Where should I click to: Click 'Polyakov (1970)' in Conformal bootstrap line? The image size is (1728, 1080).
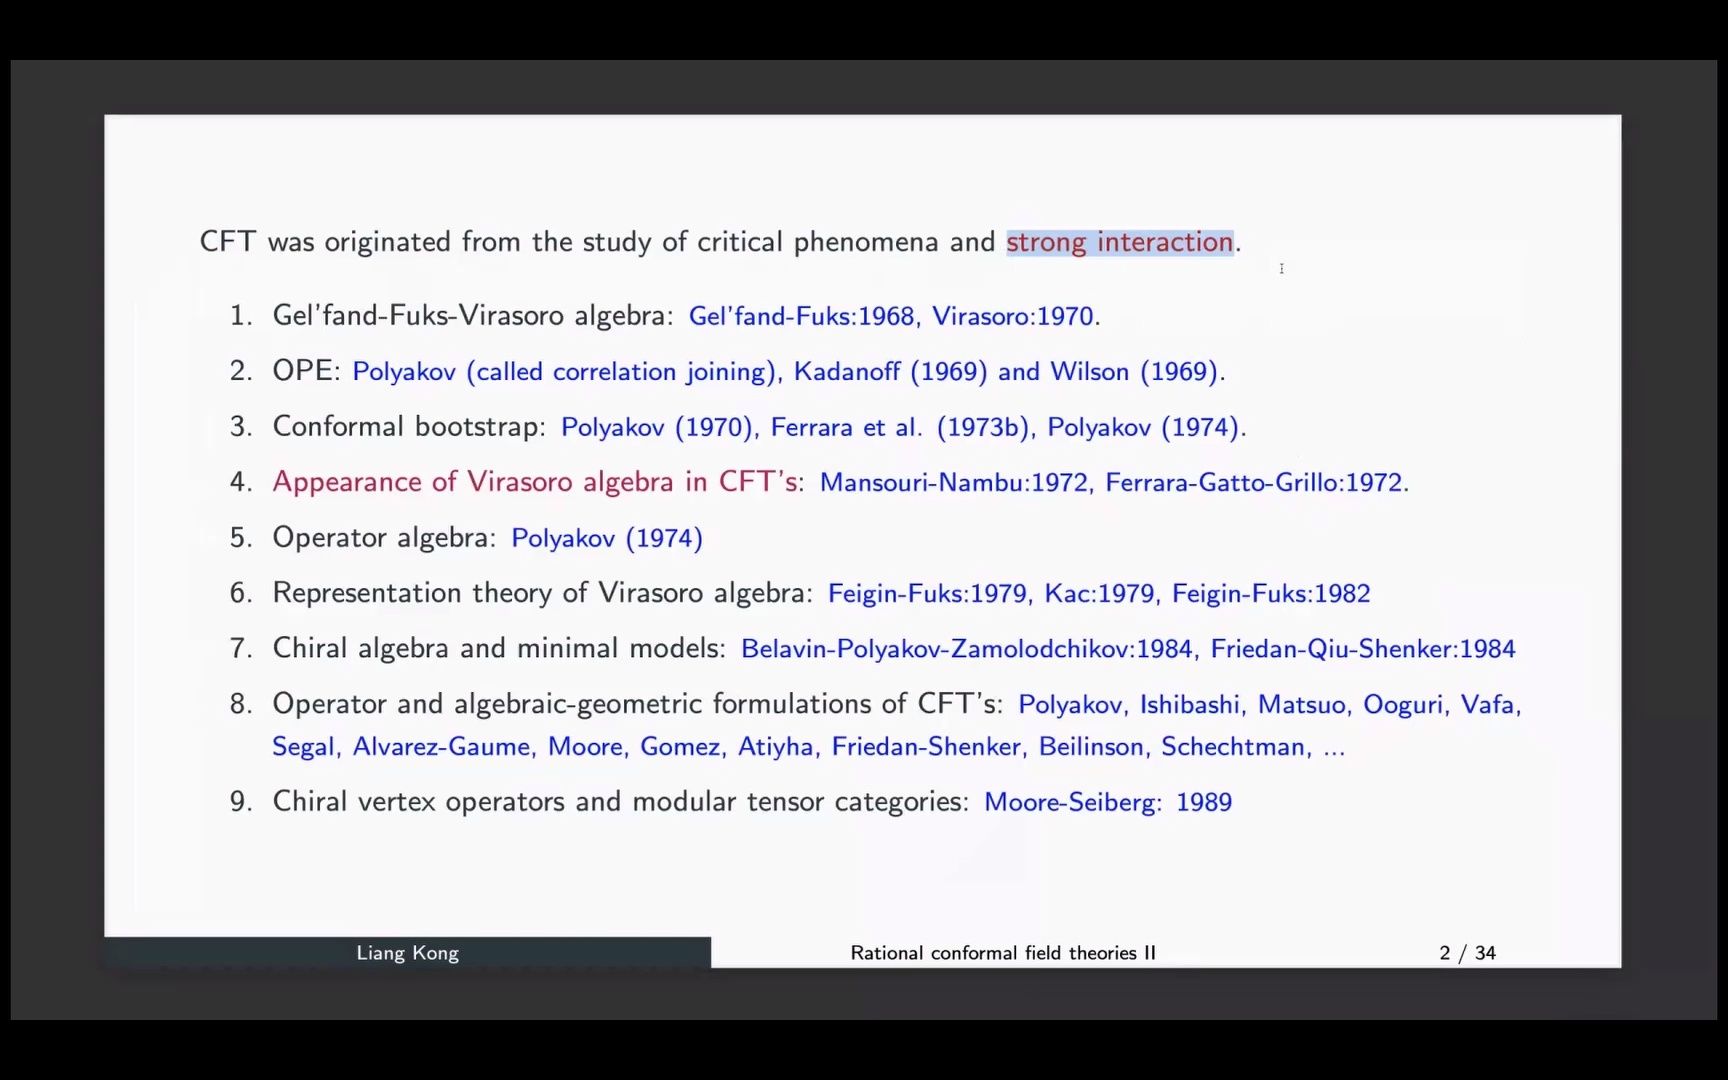tap(657, 427)
